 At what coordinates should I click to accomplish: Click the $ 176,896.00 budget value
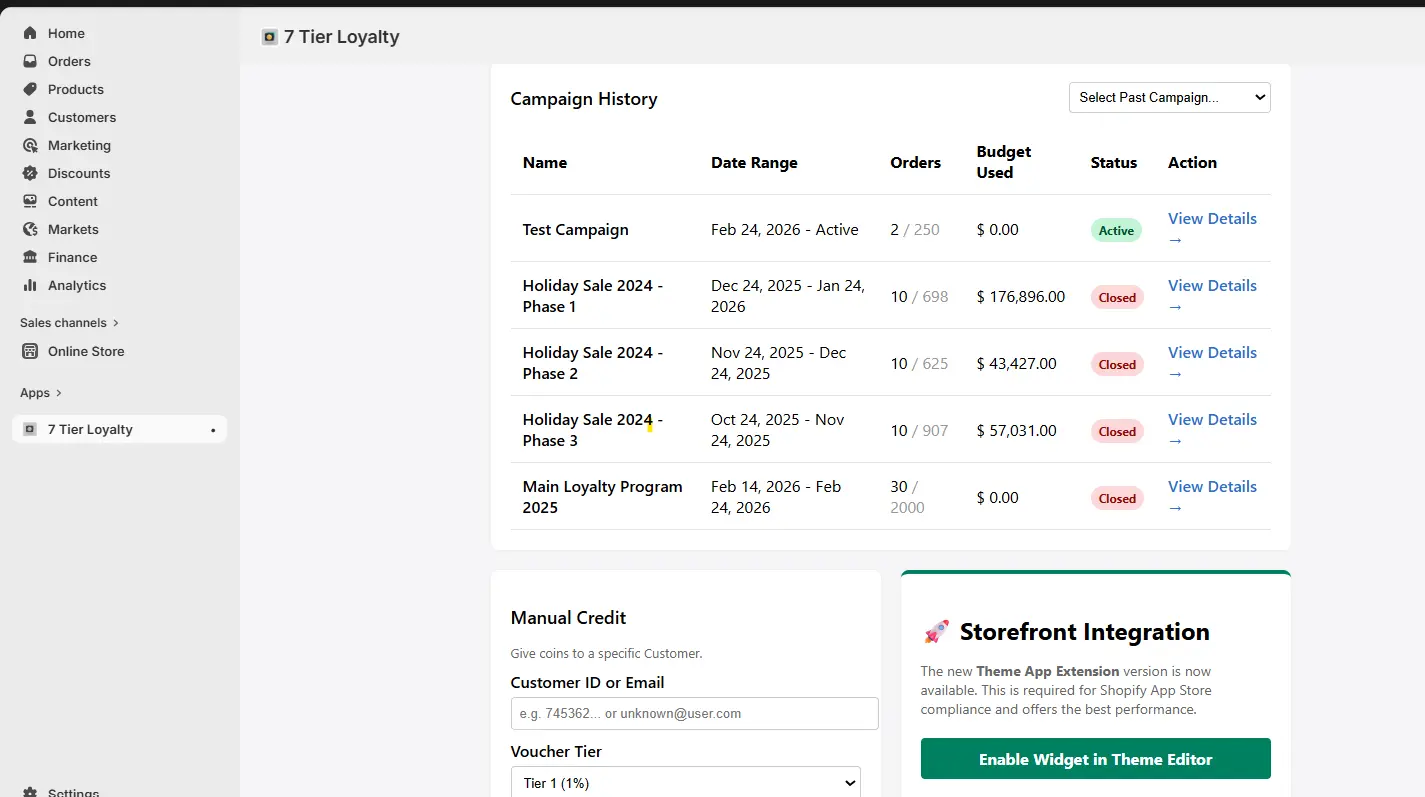(x=1021, y=296)
